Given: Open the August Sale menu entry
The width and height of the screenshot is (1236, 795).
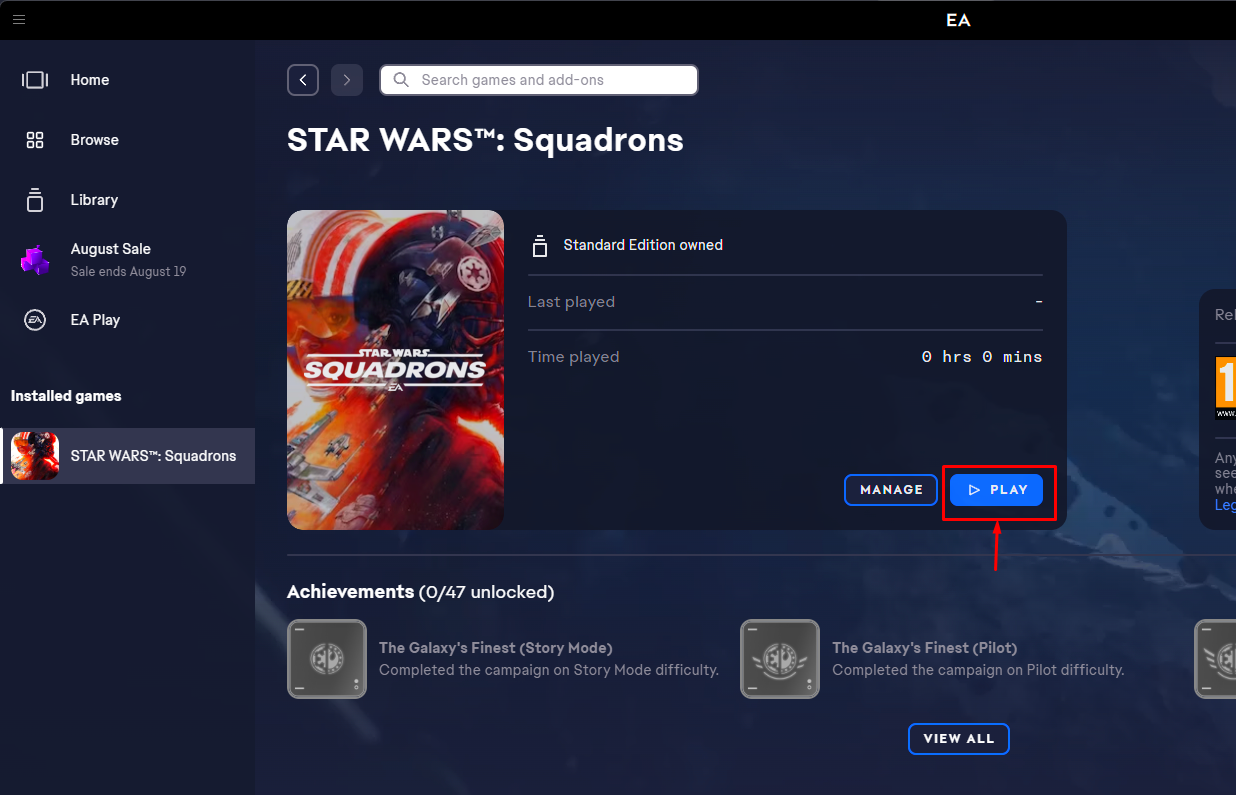Looking at the screenshot, I should tap(127, 260).
